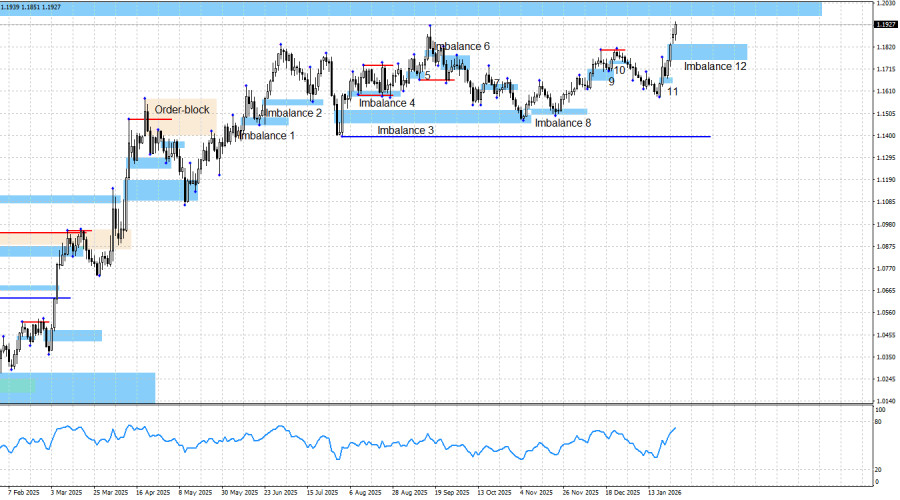
Task: Click the 'Imbalance 6' label
Action: 462,46
